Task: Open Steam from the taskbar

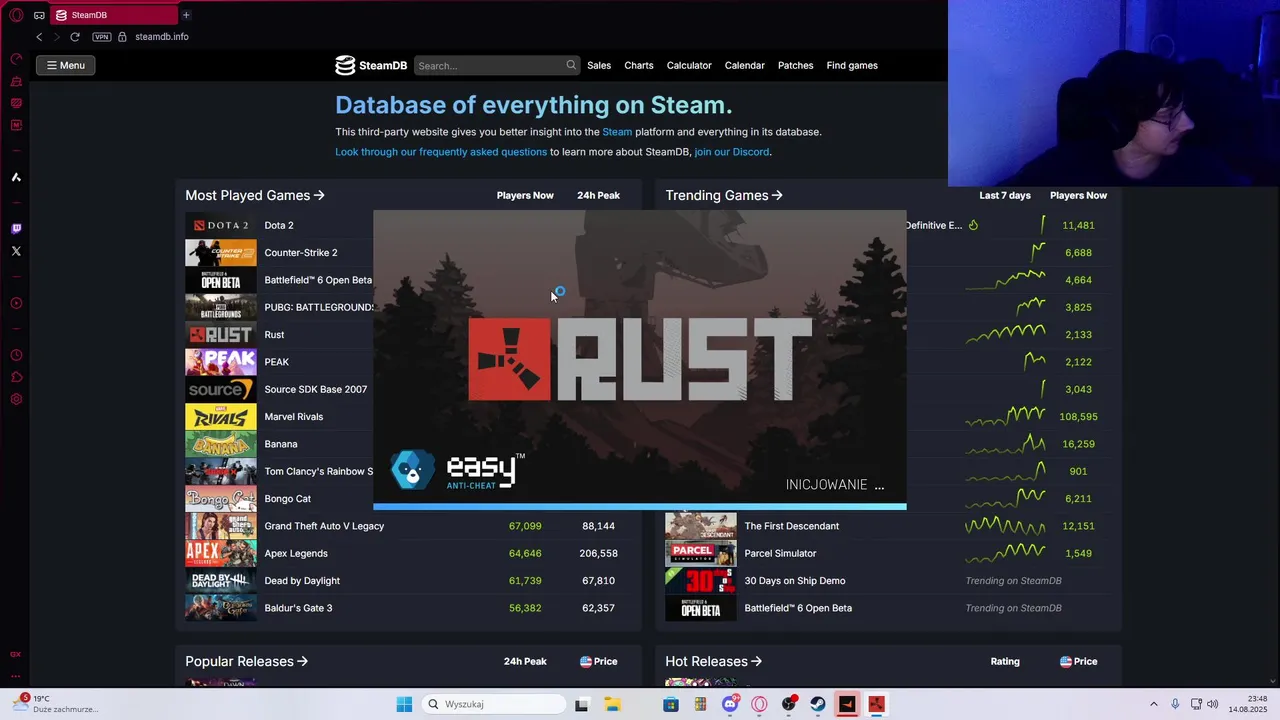Action: pos(818,704)
